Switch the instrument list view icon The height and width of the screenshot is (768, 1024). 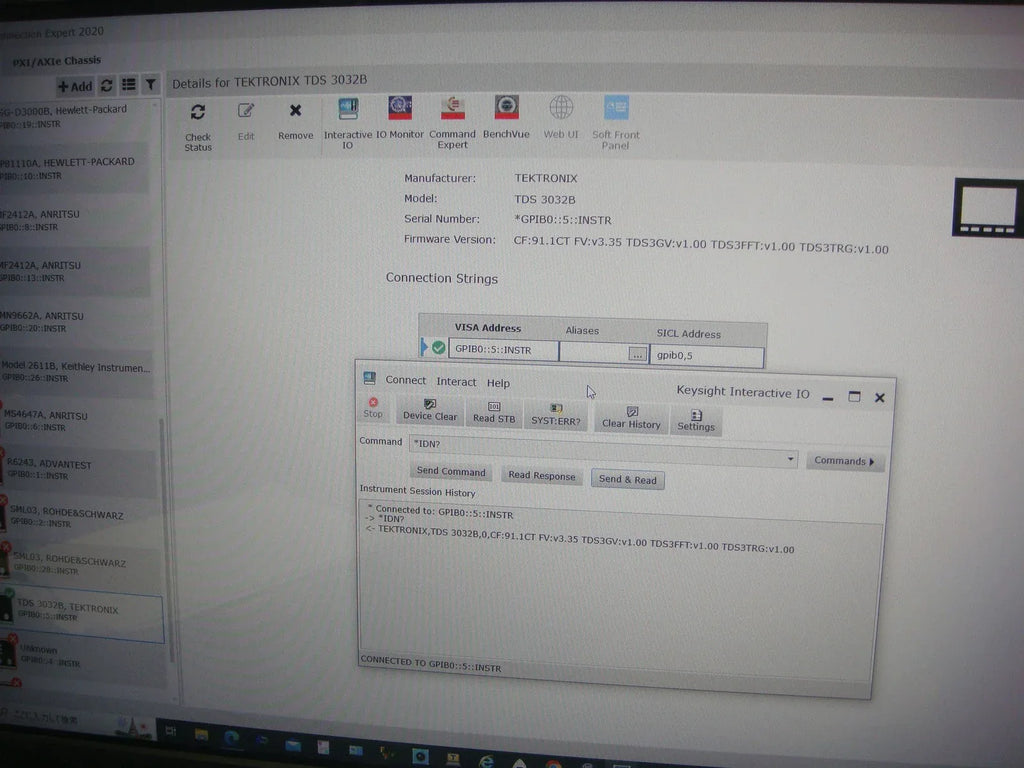[x=129, y=85]
